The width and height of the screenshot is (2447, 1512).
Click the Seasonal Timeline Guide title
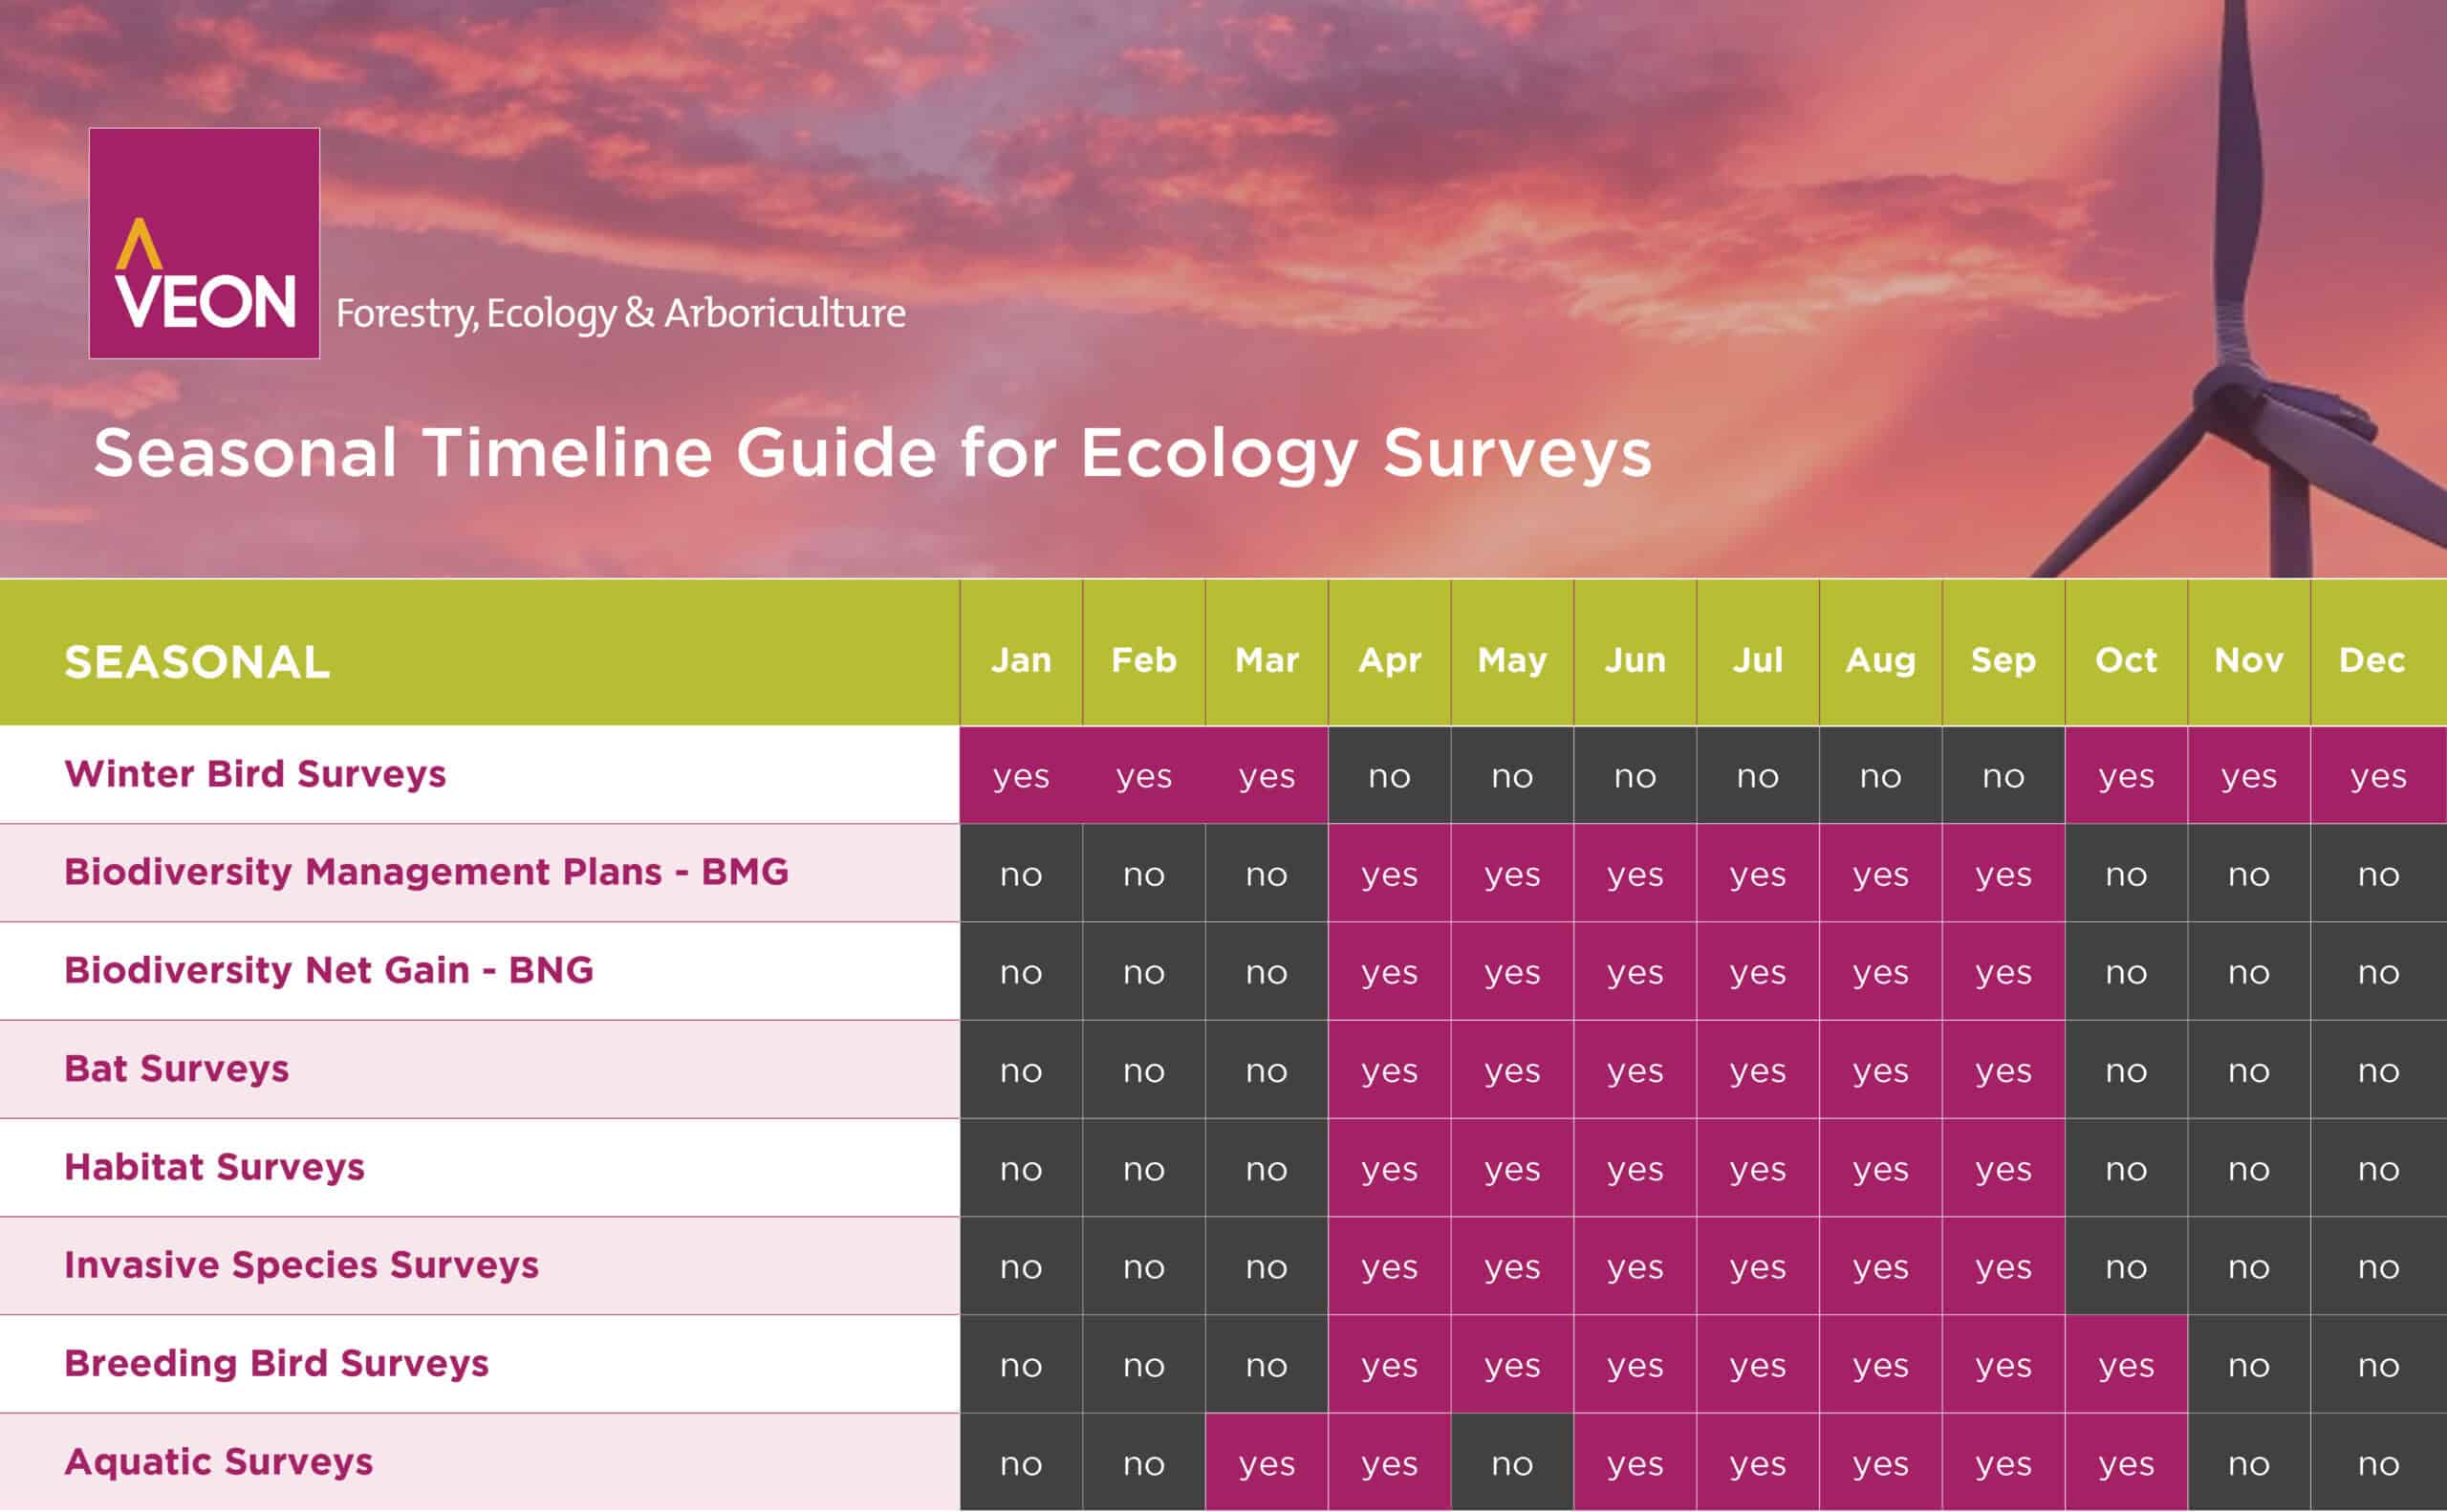coord(872,454)
